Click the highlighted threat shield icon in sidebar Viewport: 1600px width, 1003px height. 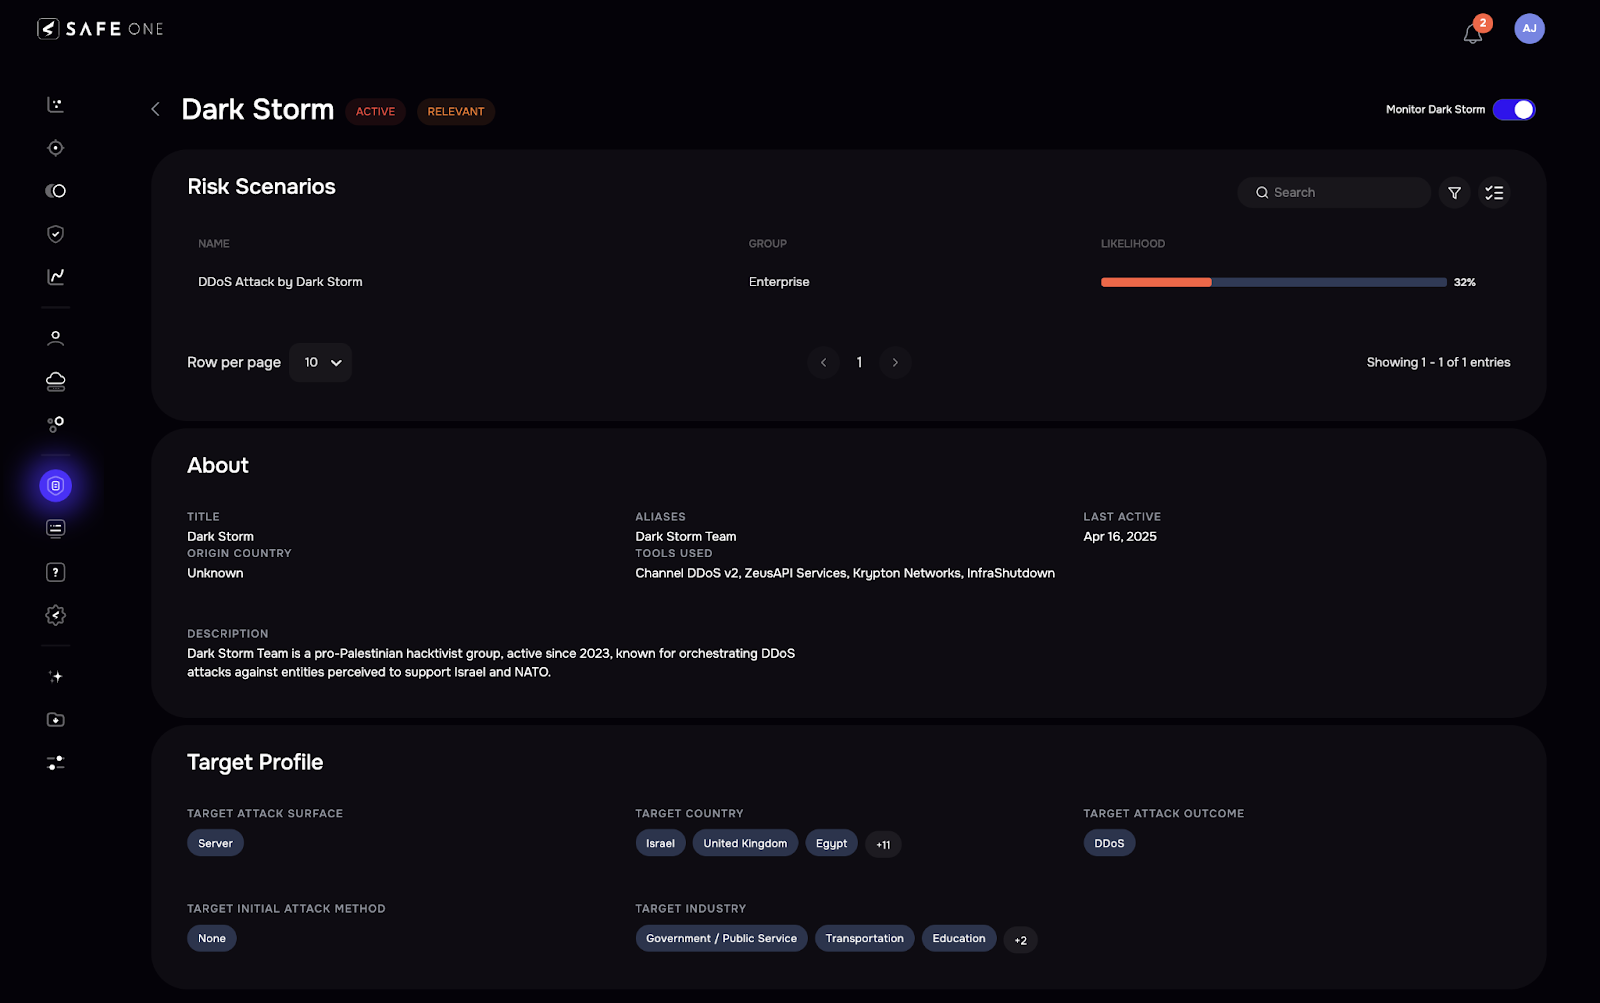click(x=55, y=485)
